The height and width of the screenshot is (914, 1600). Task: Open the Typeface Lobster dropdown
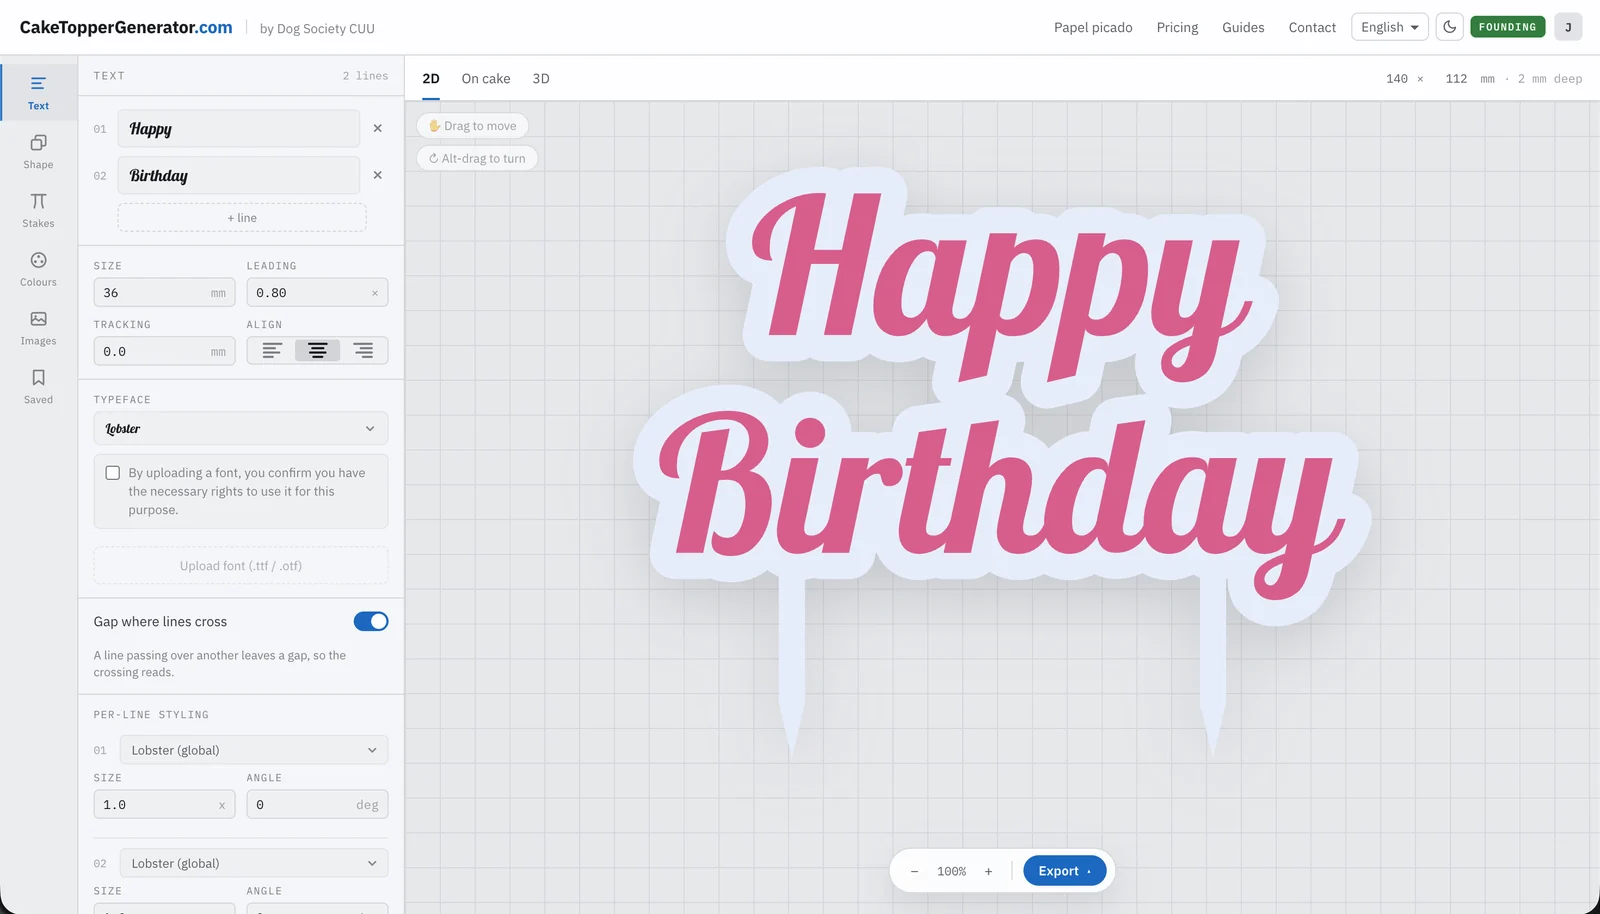[x=241, y=428]
